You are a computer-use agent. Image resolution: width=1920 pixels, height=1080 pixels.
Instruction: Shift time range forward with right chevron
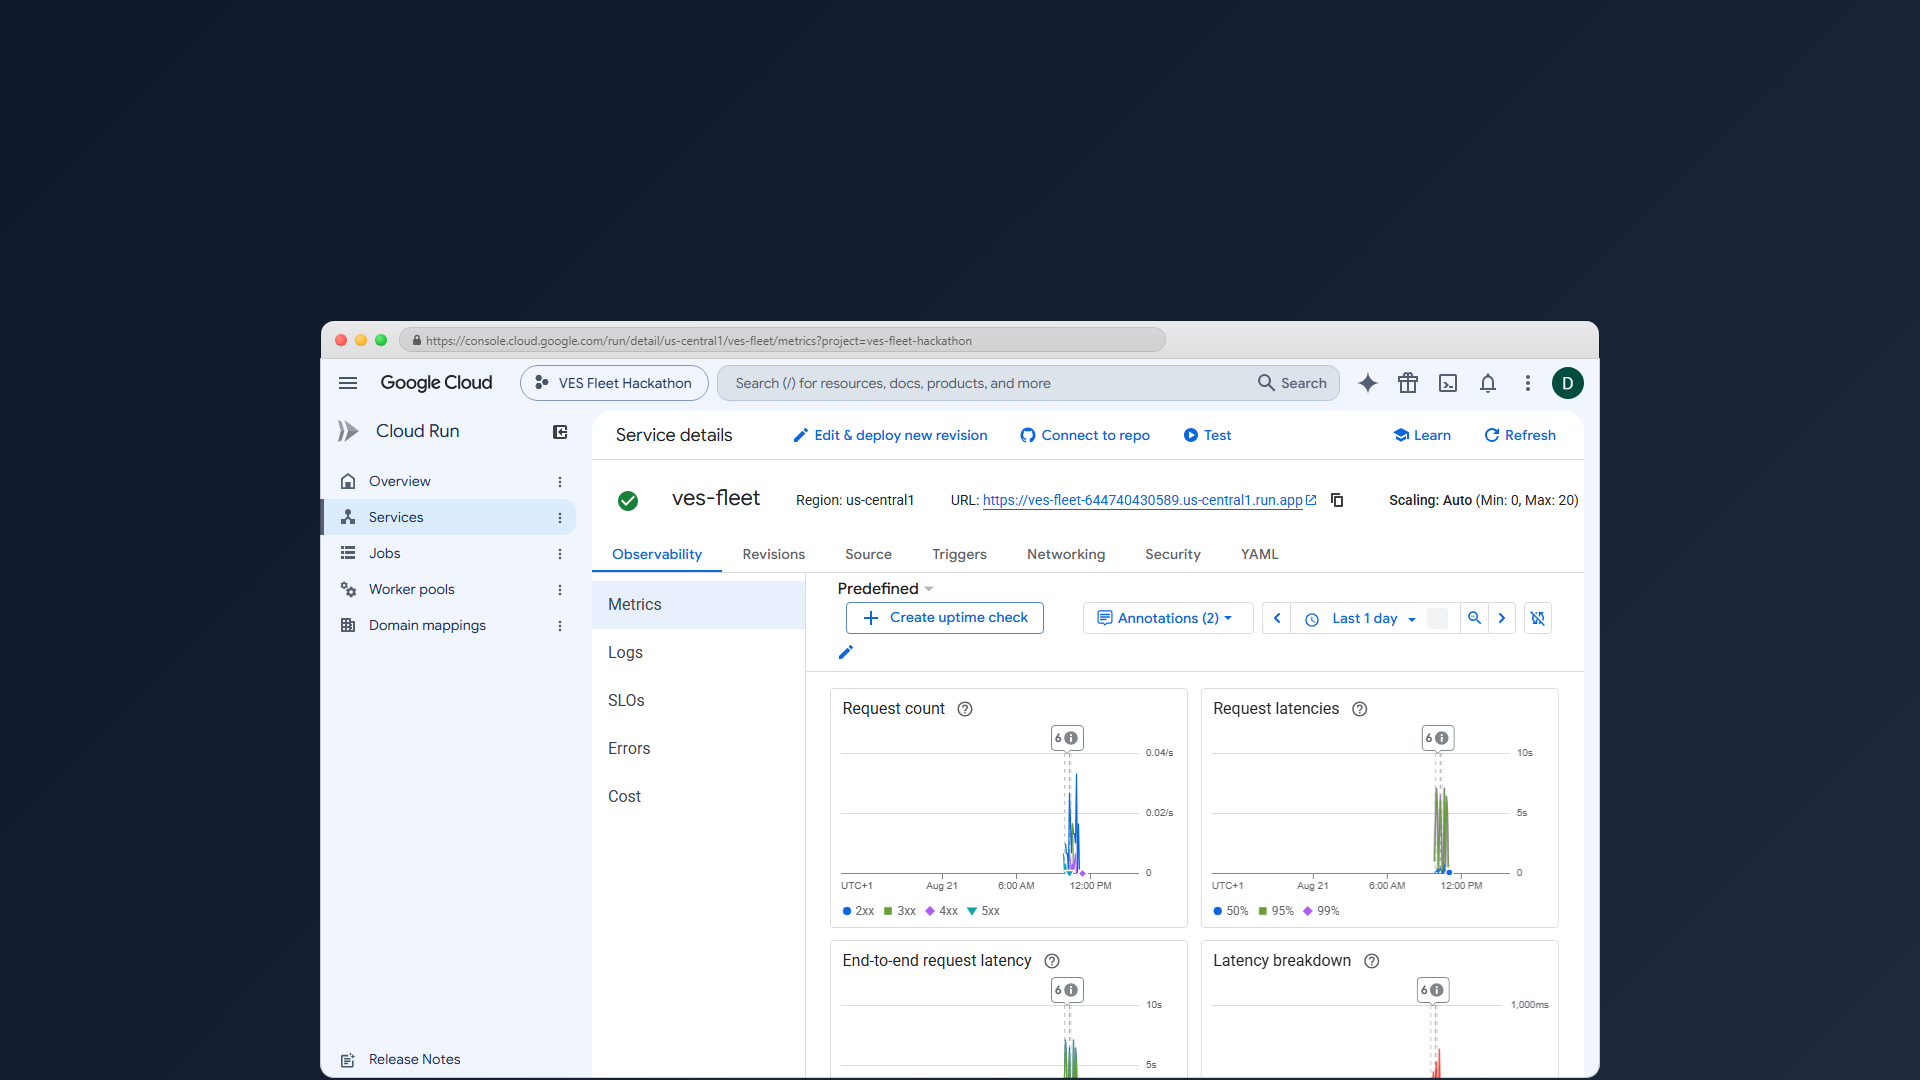point(1502,618)
